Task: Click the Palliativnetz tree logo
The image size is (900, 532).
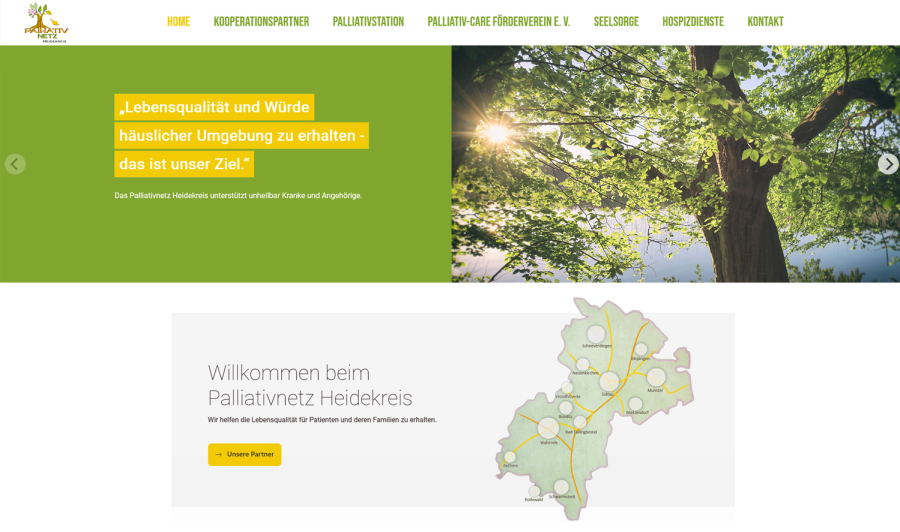Action: point(46,22)
